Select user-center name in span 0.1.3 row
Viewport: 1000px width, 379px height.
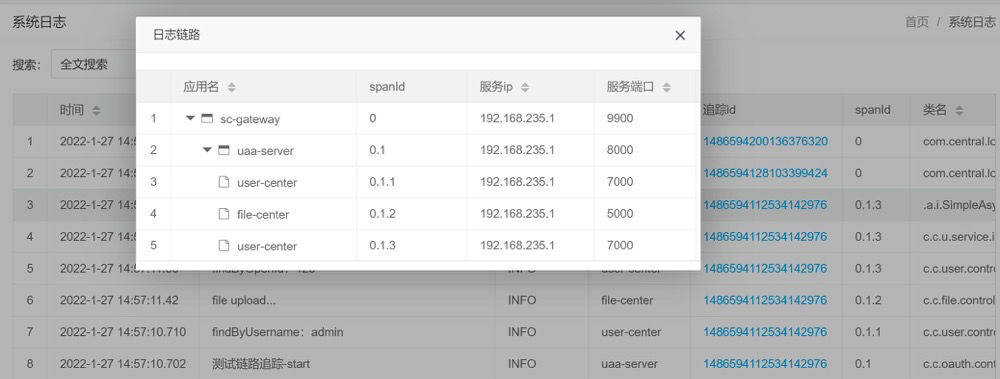267,246
